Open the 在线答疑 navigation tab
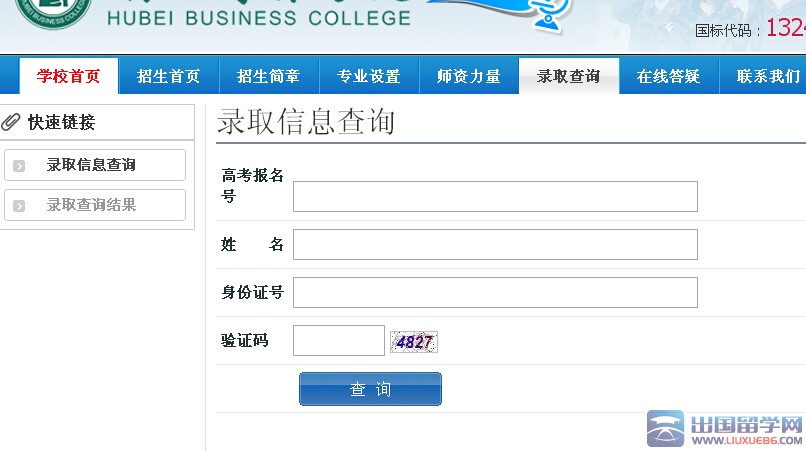Image resolution: width=806 pixels, height=451 pixels. (x=668, y=76)
